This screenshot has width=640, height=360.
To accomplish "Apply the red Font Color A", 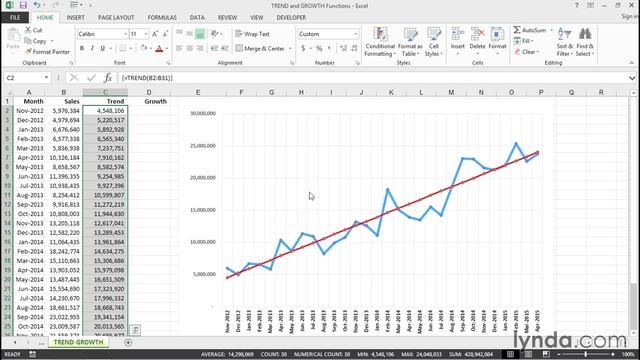I will coord(160,48).
